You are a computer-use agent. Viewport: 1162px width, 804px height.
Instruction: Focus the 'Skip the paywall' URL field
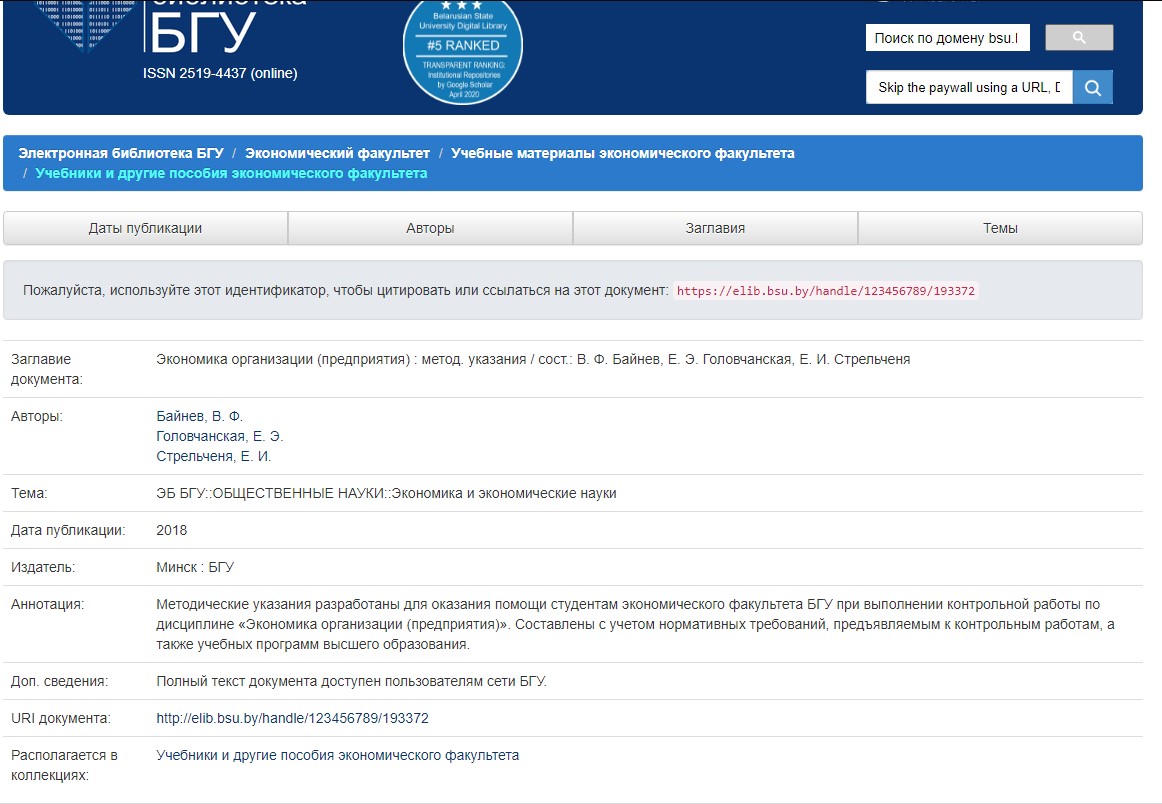(969, 87)
